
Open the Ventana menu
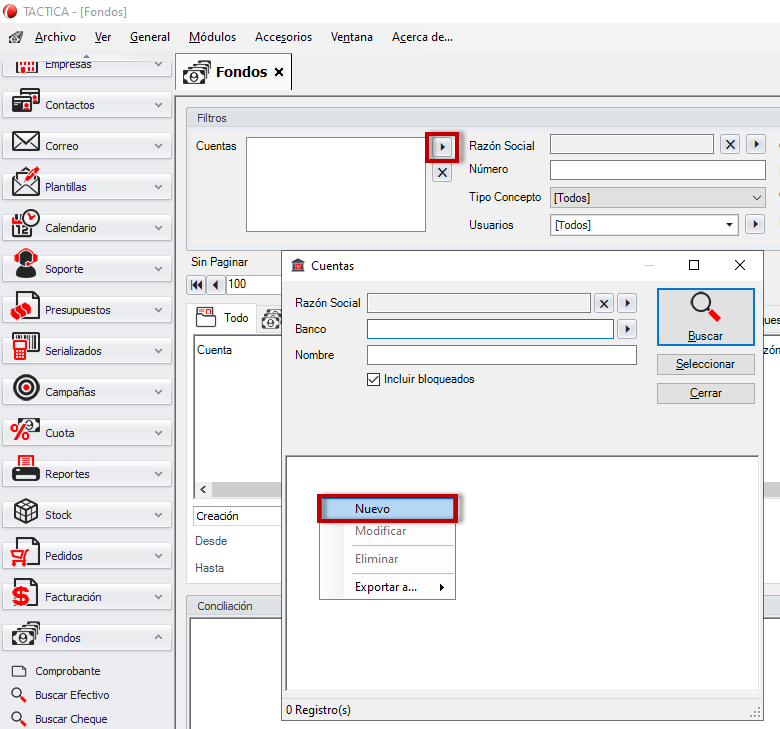[352, 37]
